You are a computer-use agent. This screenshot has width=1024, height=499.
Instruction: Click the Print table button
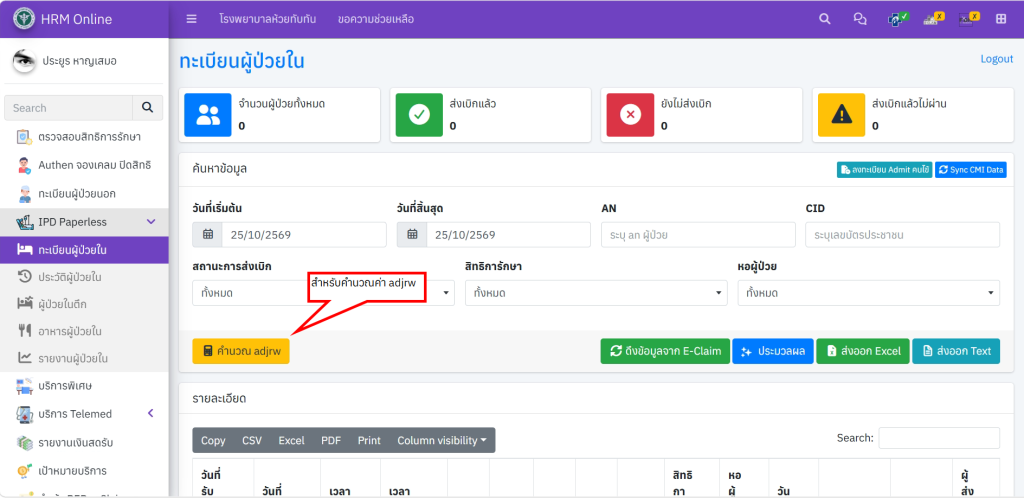[x=369, y=440]
